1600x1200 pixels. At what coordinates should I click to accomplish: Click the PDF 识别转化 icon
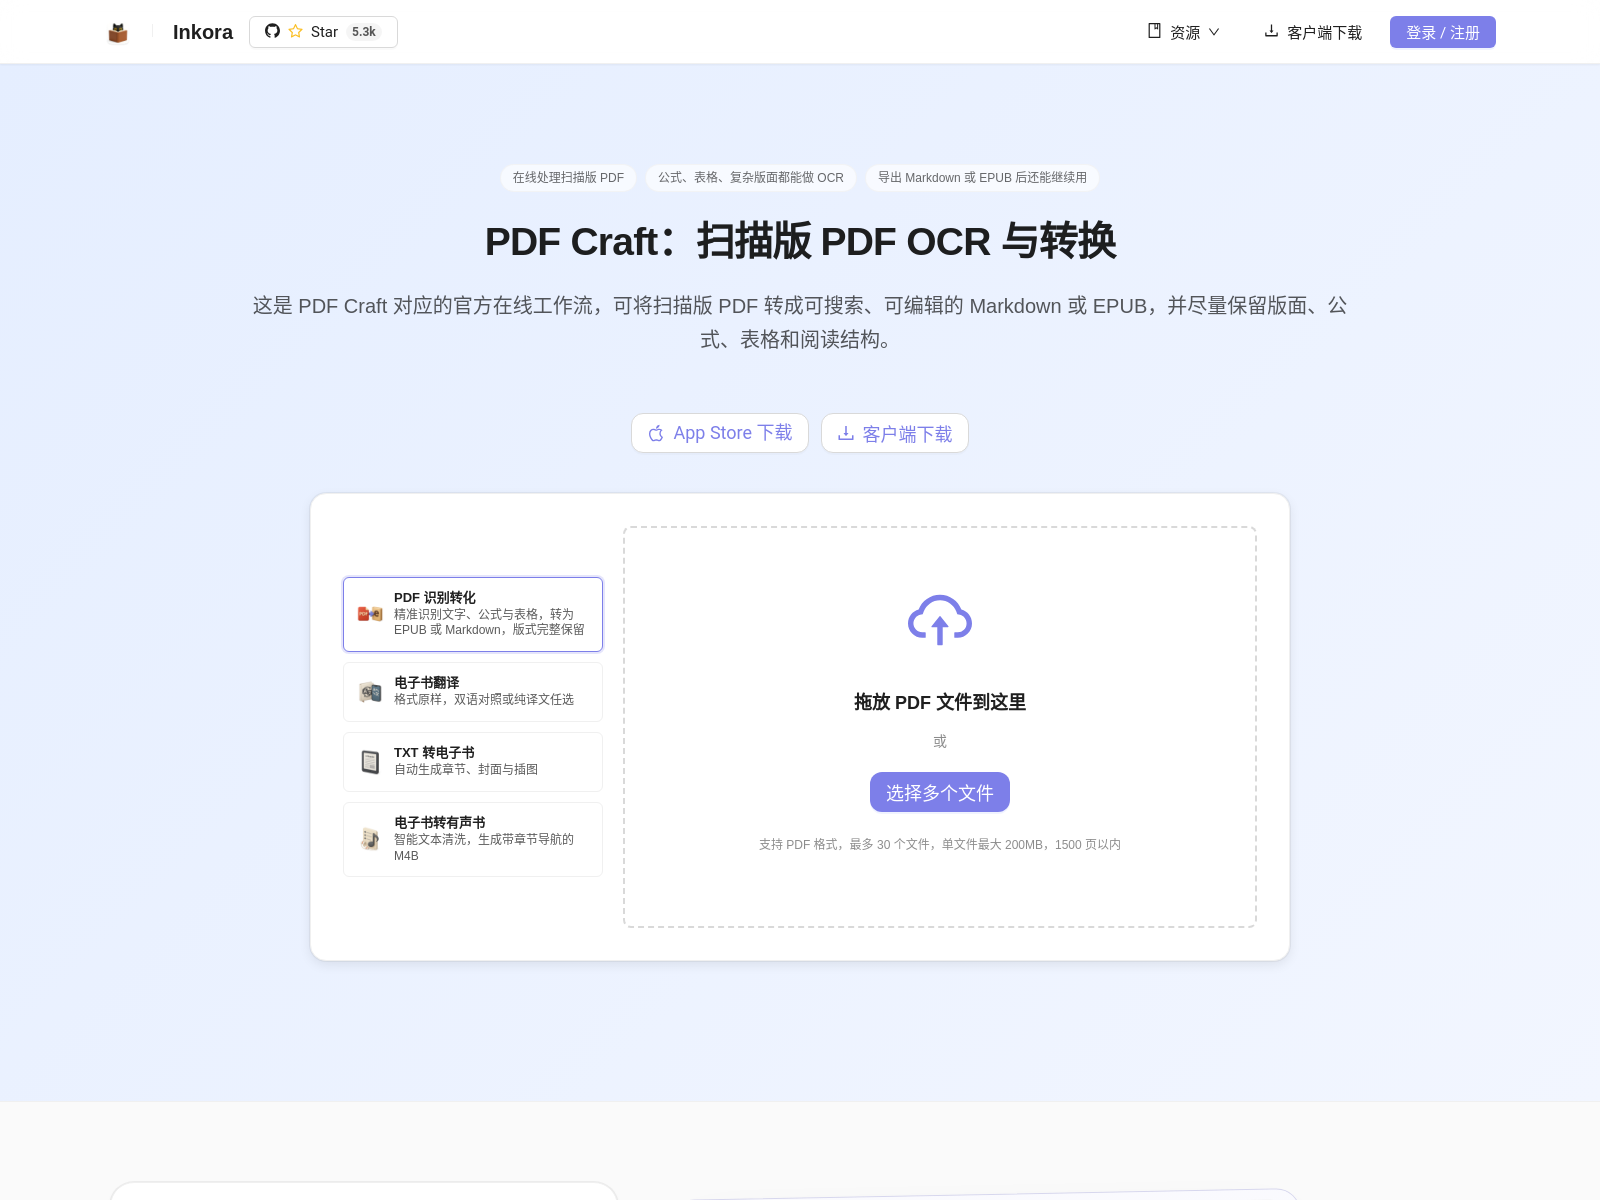[370, 614]
